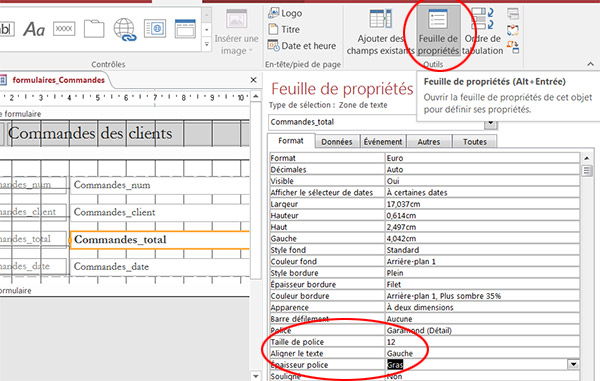
Task: Select the Commandes_num text box in form
Action: 160,185
